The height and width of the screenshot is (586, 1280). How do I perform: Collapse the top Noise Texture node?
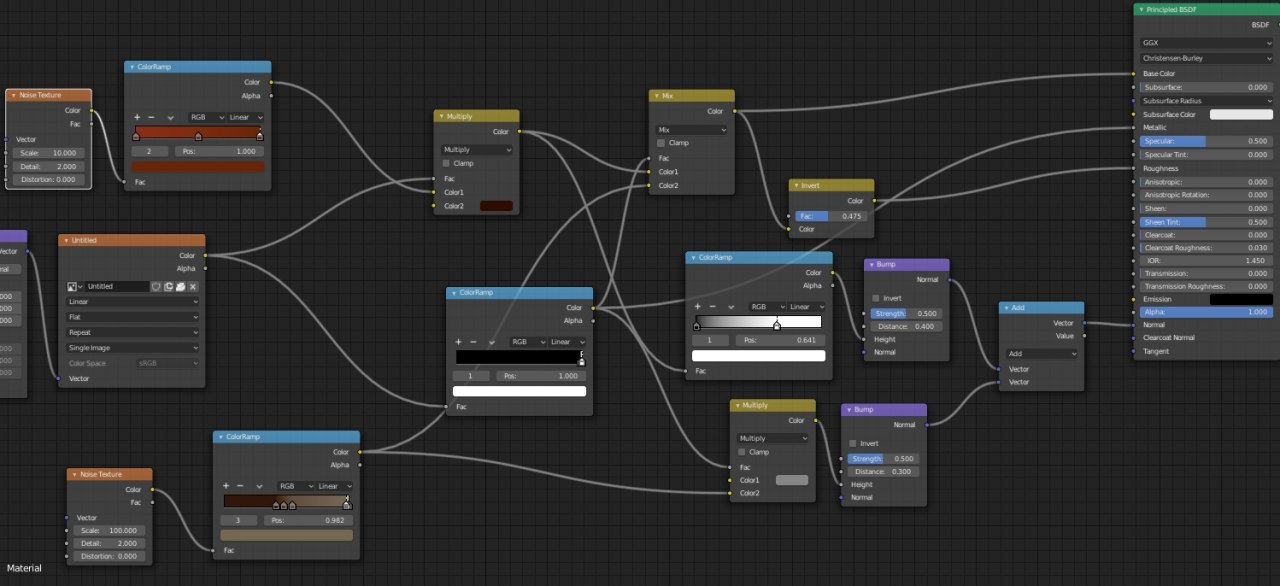click(13, 95)
